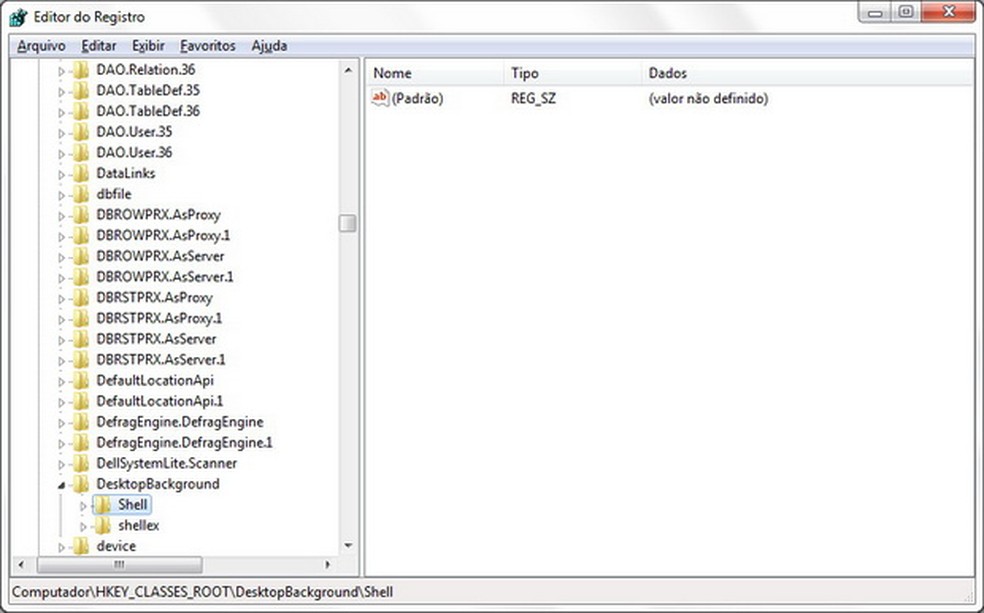Expand the DellSystemLite.Scanner key
The height and width of the screenshot is (613, 984).
(x=62, y=464)
